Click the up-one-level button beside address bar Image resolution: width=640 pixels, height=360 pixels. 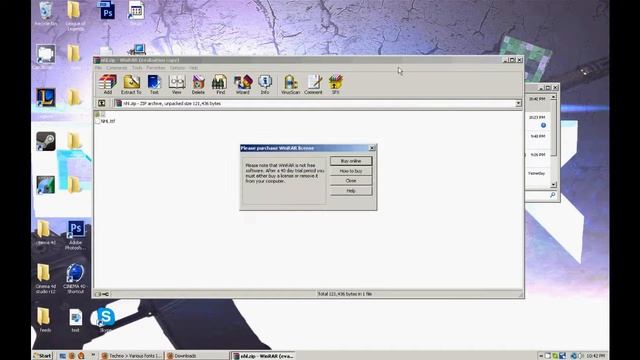(102, 103)
